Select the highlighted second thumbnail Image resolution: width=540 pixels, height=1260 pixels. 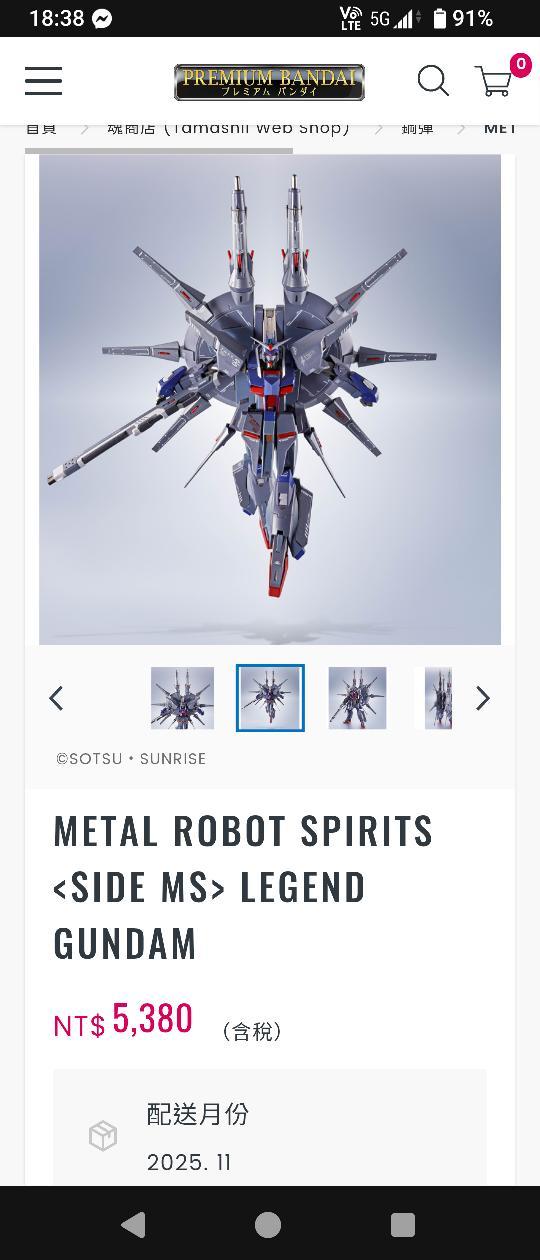pyautogui.click(x=270, y=698)
